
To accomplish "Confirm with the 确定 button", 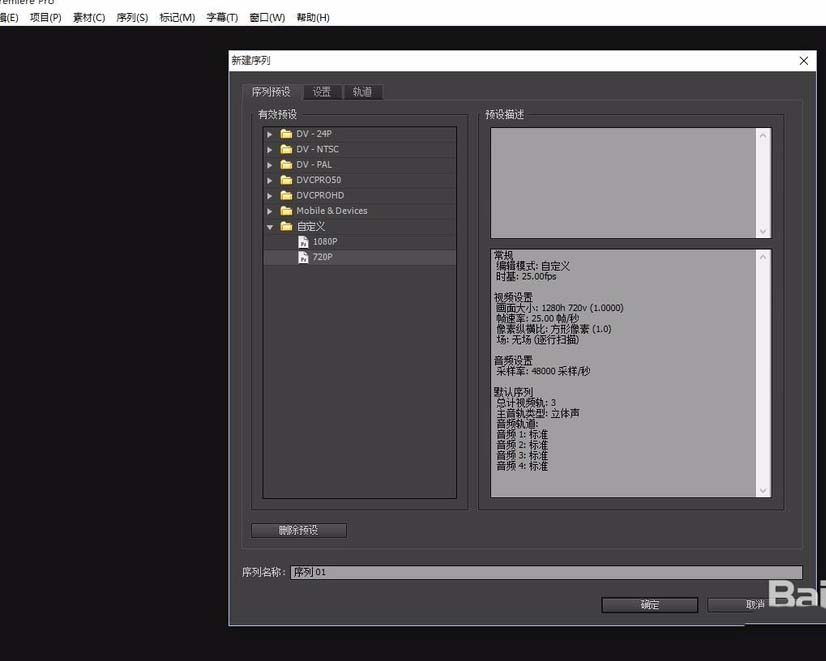I will click(650, 605).
